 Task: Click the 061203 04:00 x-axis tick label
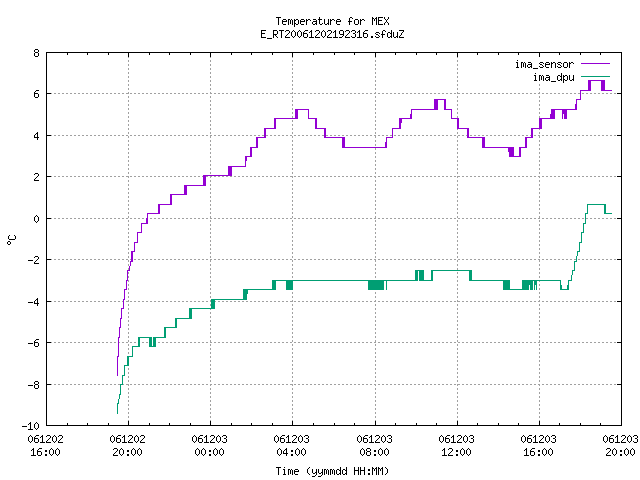[x=291, y=446]
